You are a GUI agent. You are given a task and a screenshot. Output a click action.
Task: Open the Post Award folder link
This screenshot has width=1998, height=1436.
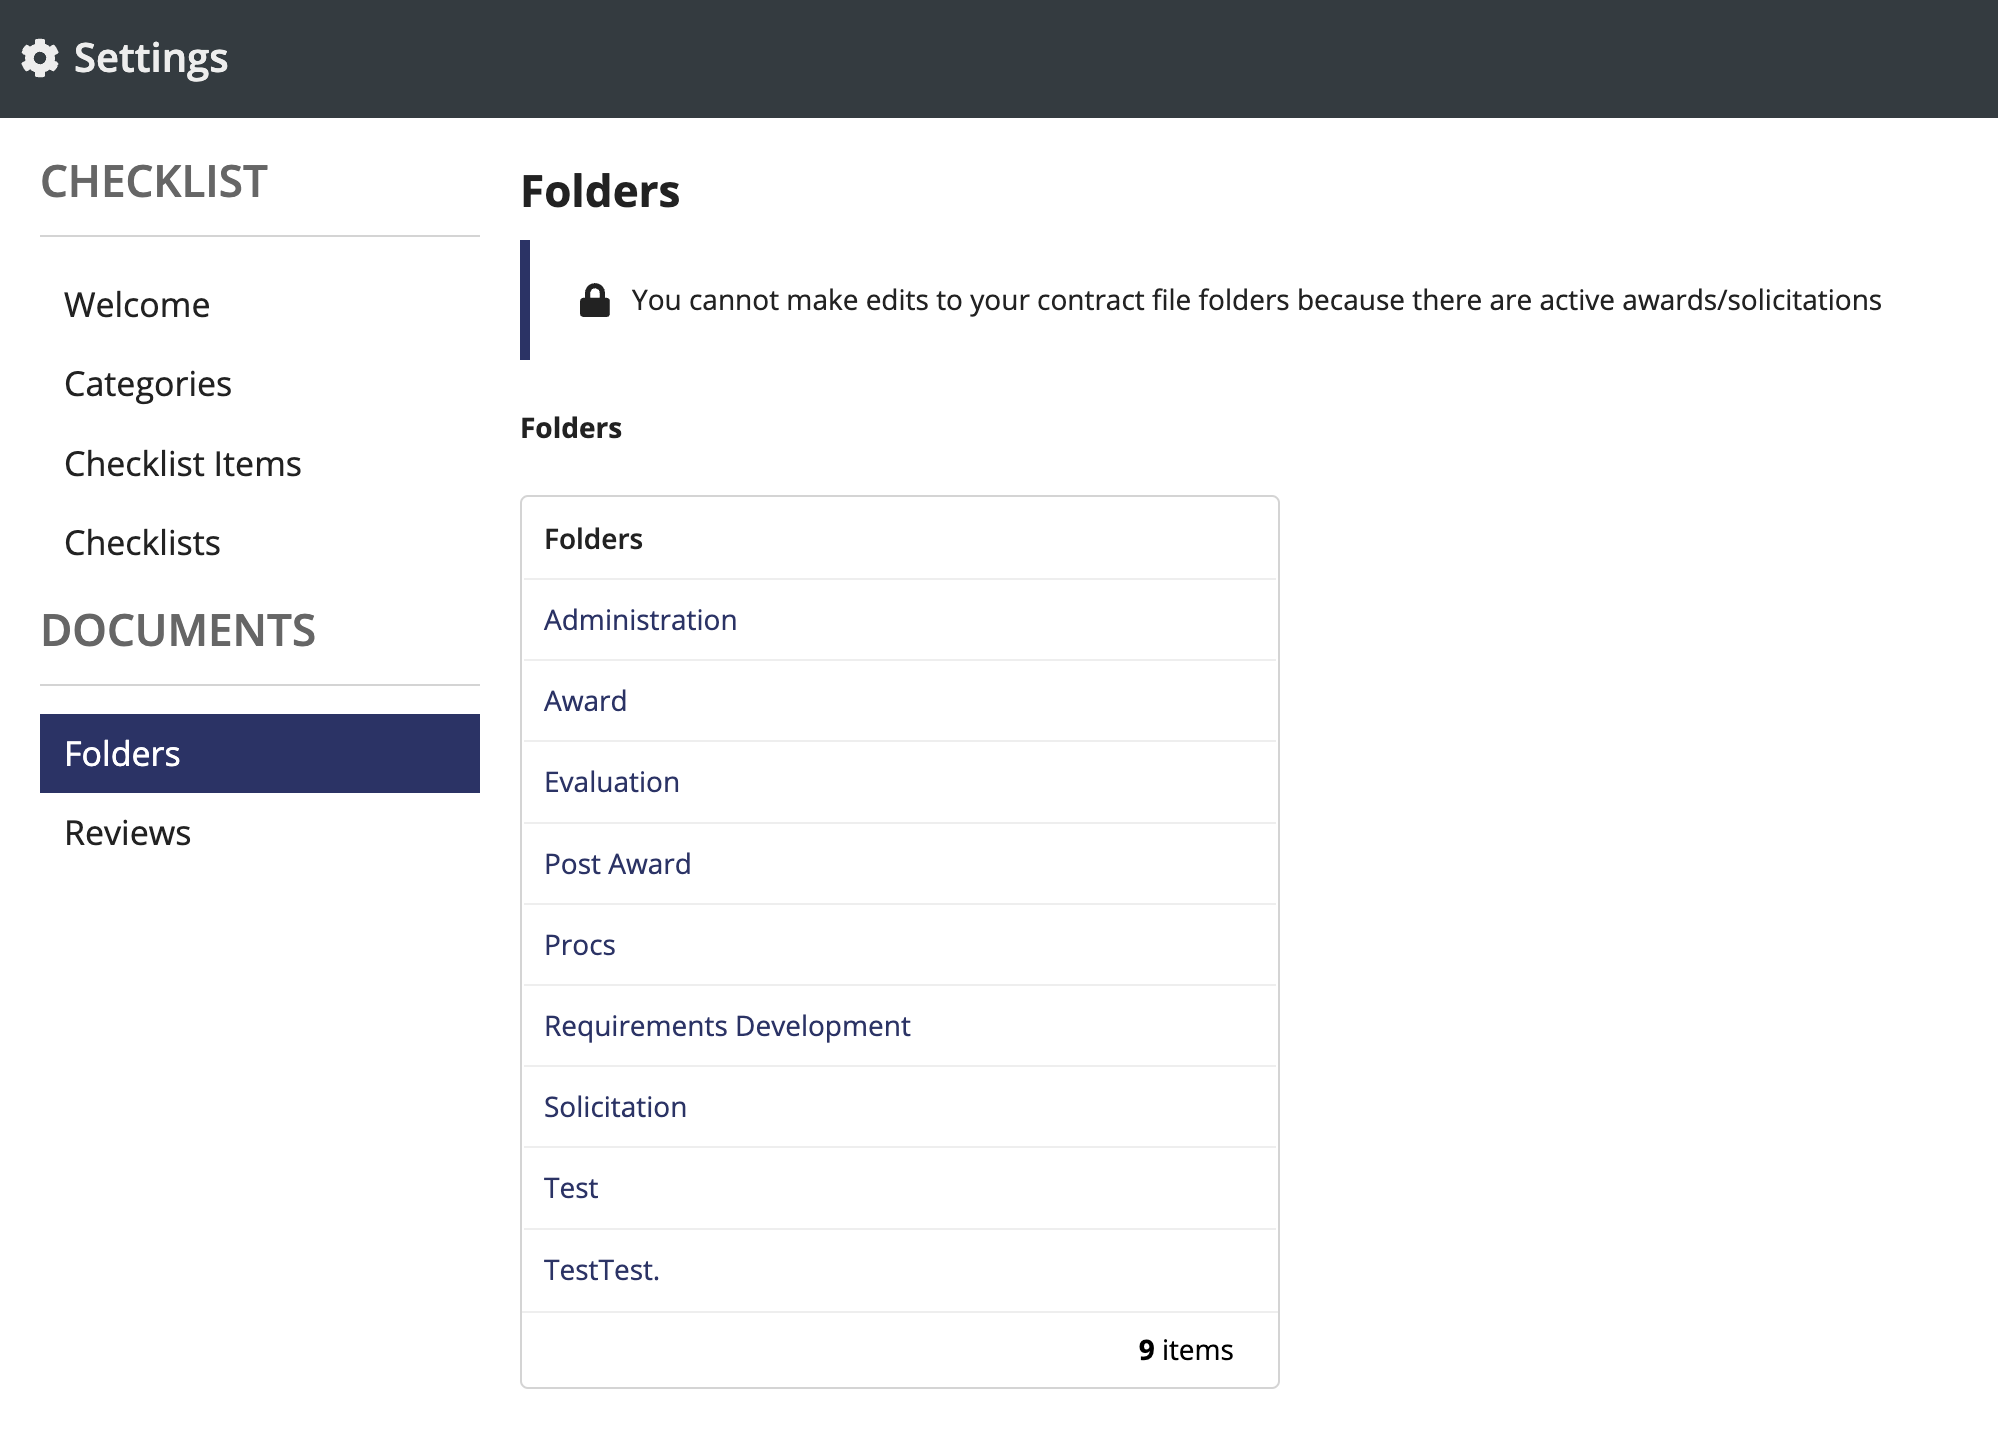click(x=617, y=864)
